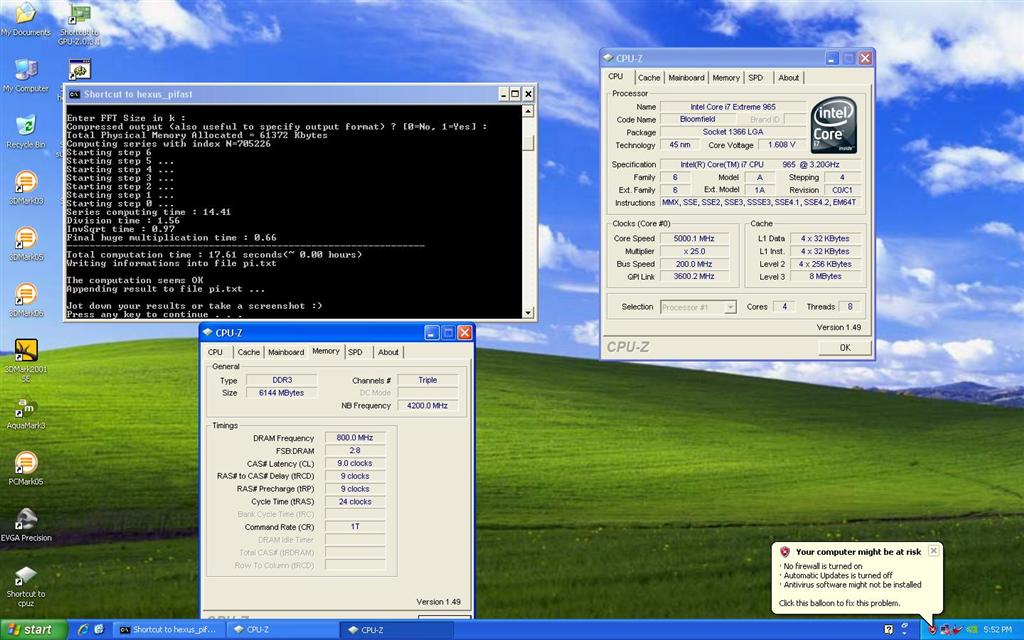Select About tab in memory window
The image size is (1024, 640).
388,352
